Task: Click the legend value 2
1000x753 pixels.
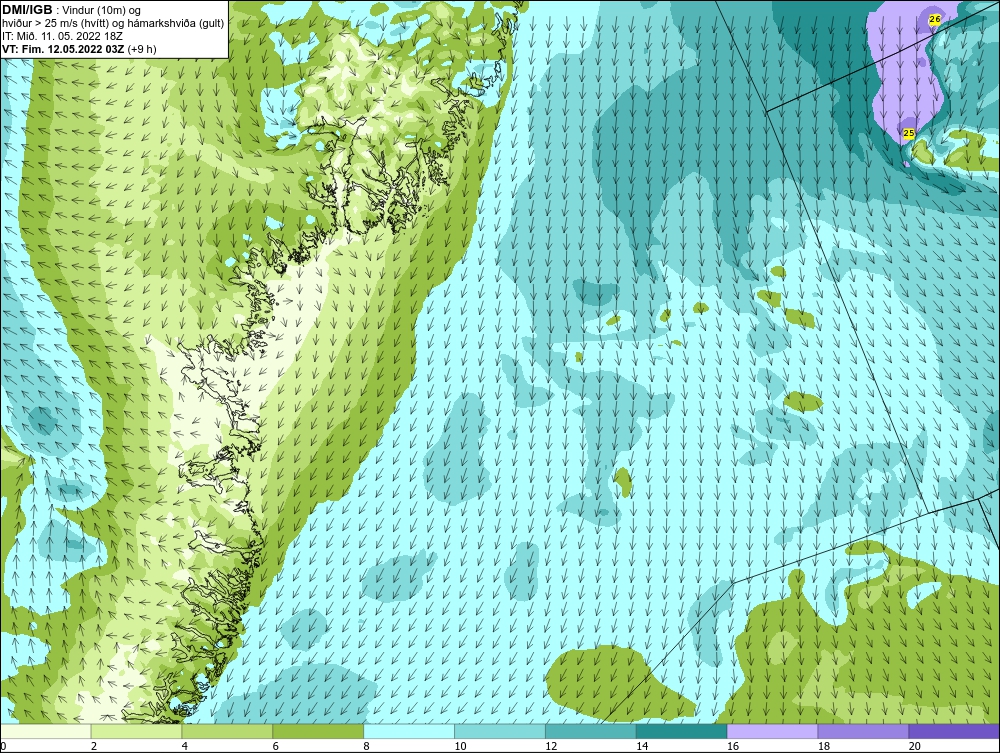Action: (94, 746)
